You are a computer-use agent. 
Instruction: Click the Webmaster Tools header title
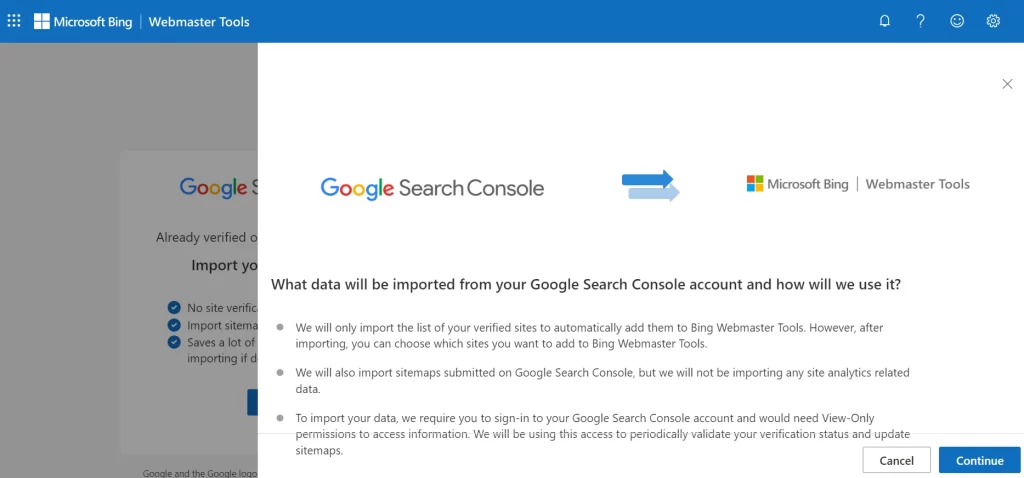(199, 21)
